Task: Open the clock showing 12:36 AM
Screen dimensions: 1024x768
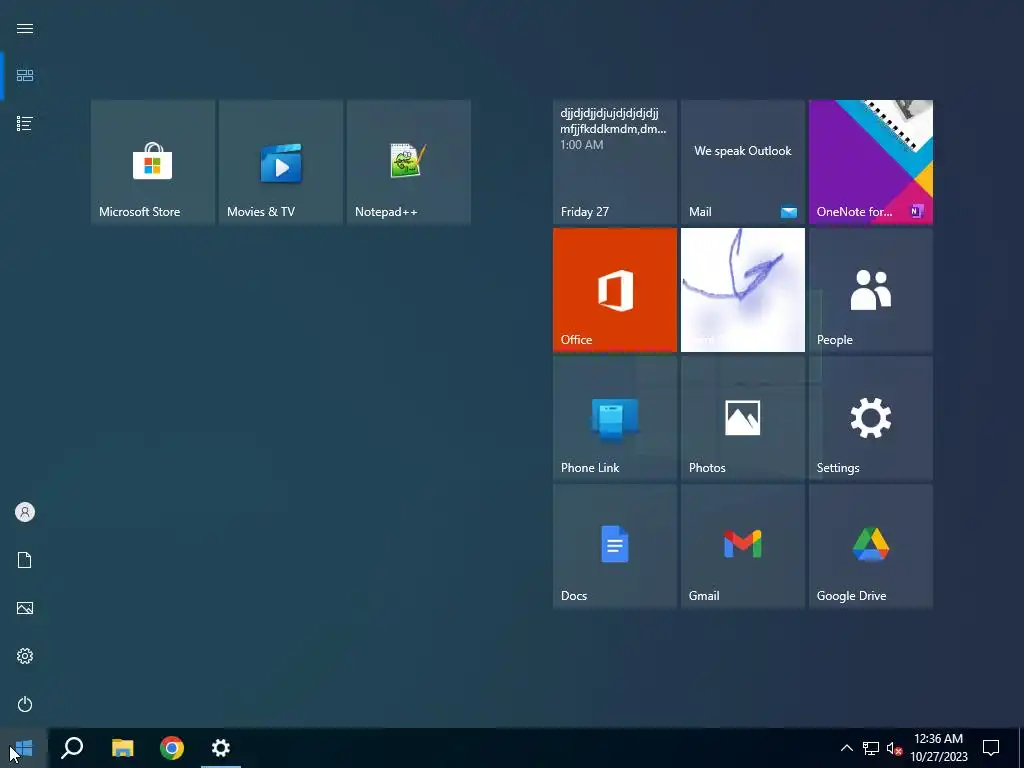Action: pyautogui.click(x=938, y=748)
